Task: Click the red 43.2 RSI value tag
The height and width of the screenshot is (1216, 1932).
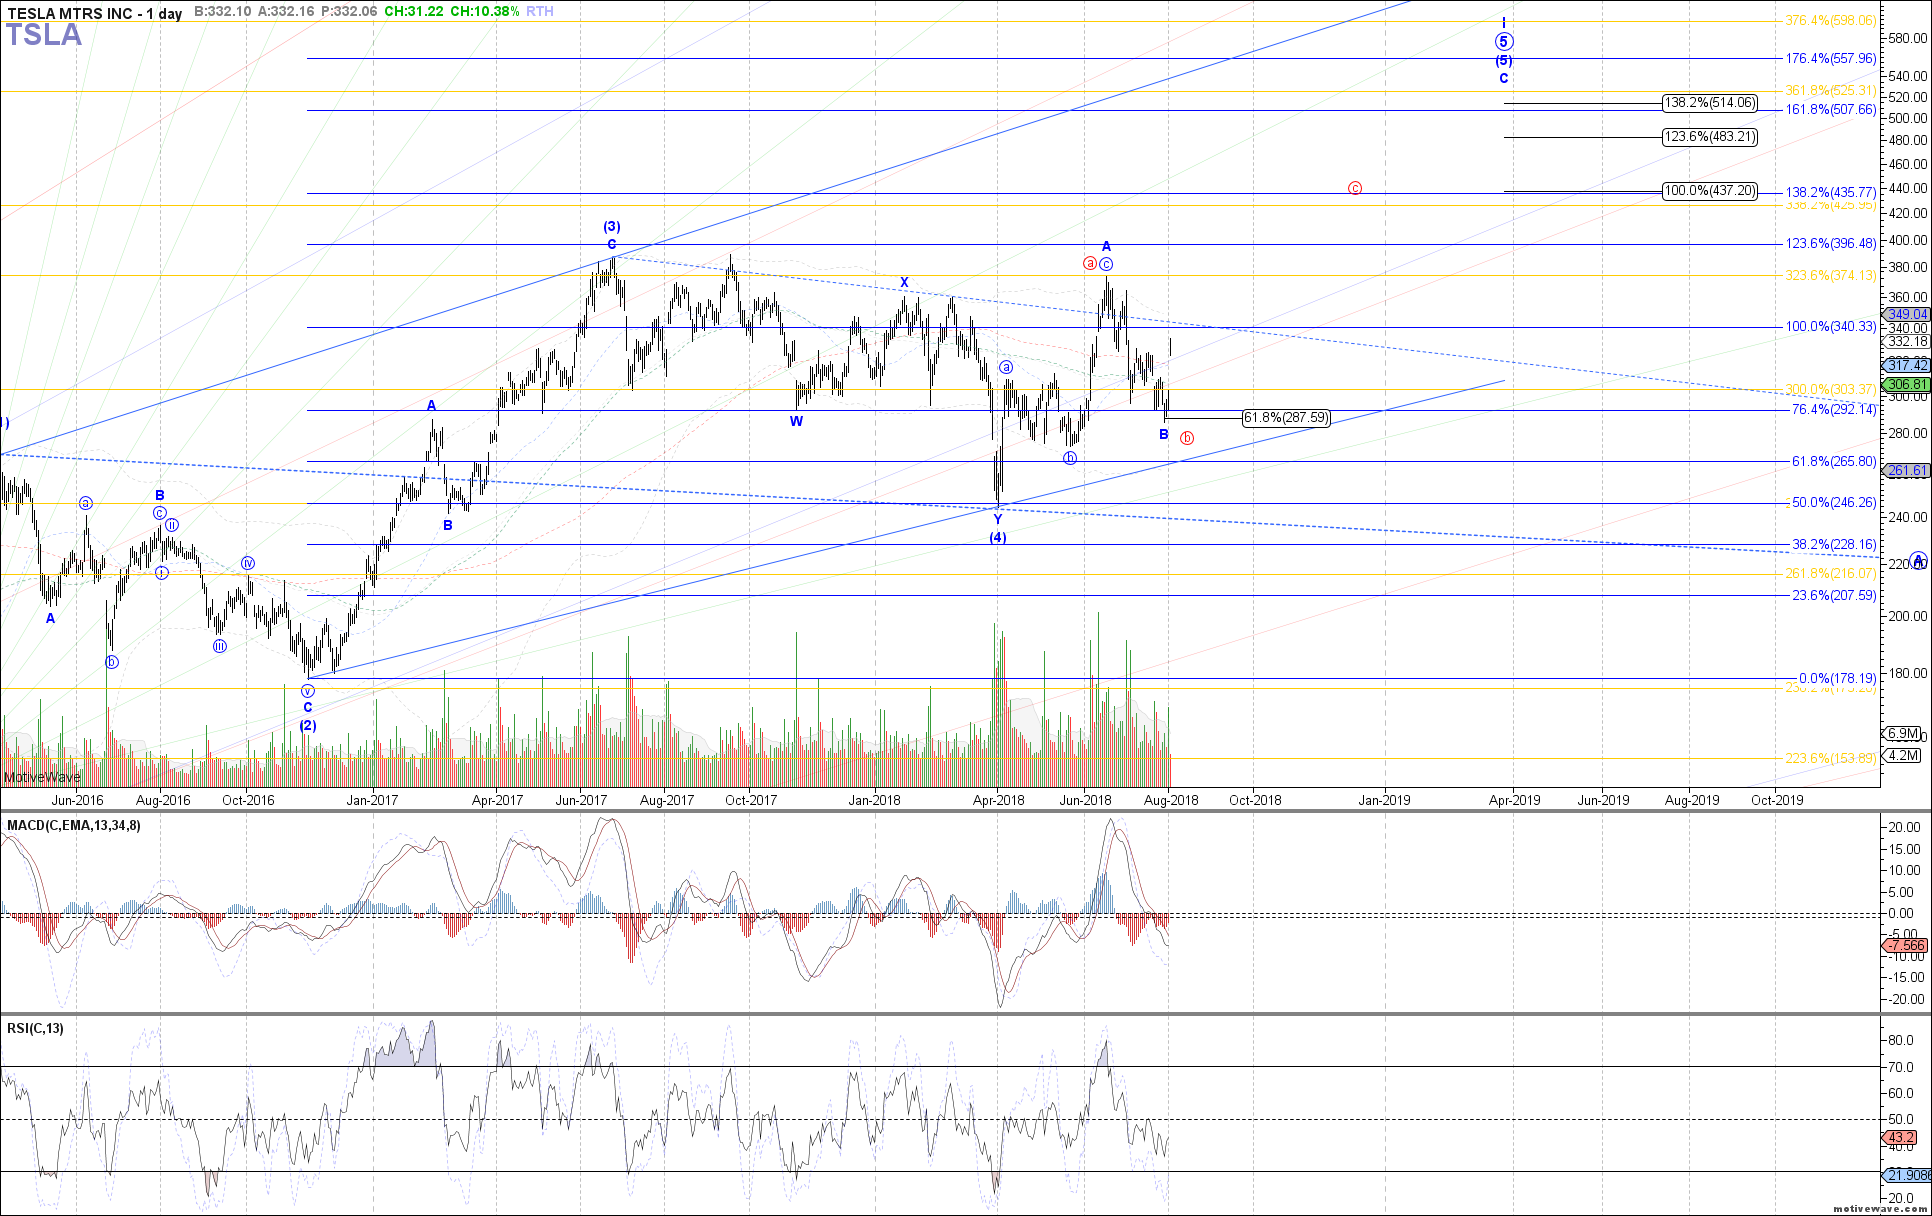Action: (1900, 1138)
